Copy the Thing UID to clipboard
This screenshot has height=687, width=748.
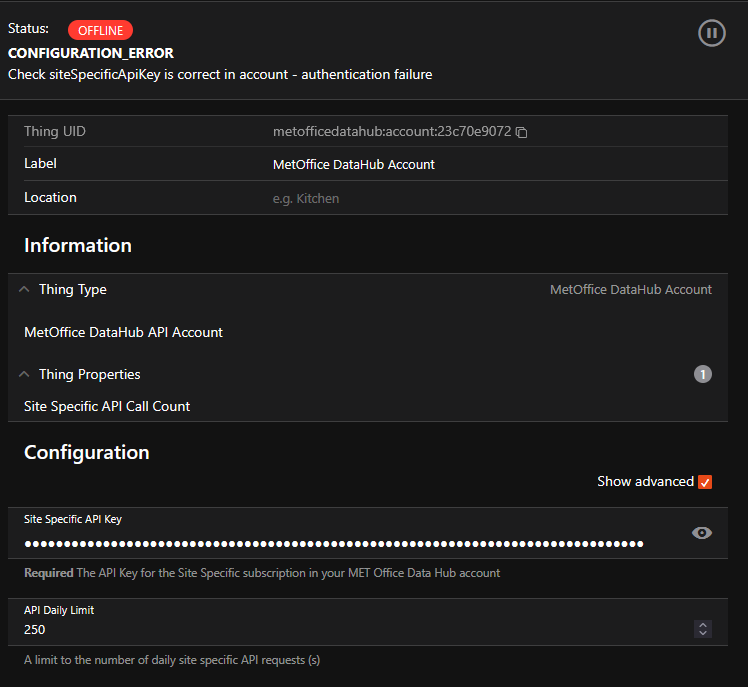(x=521, y=132)
